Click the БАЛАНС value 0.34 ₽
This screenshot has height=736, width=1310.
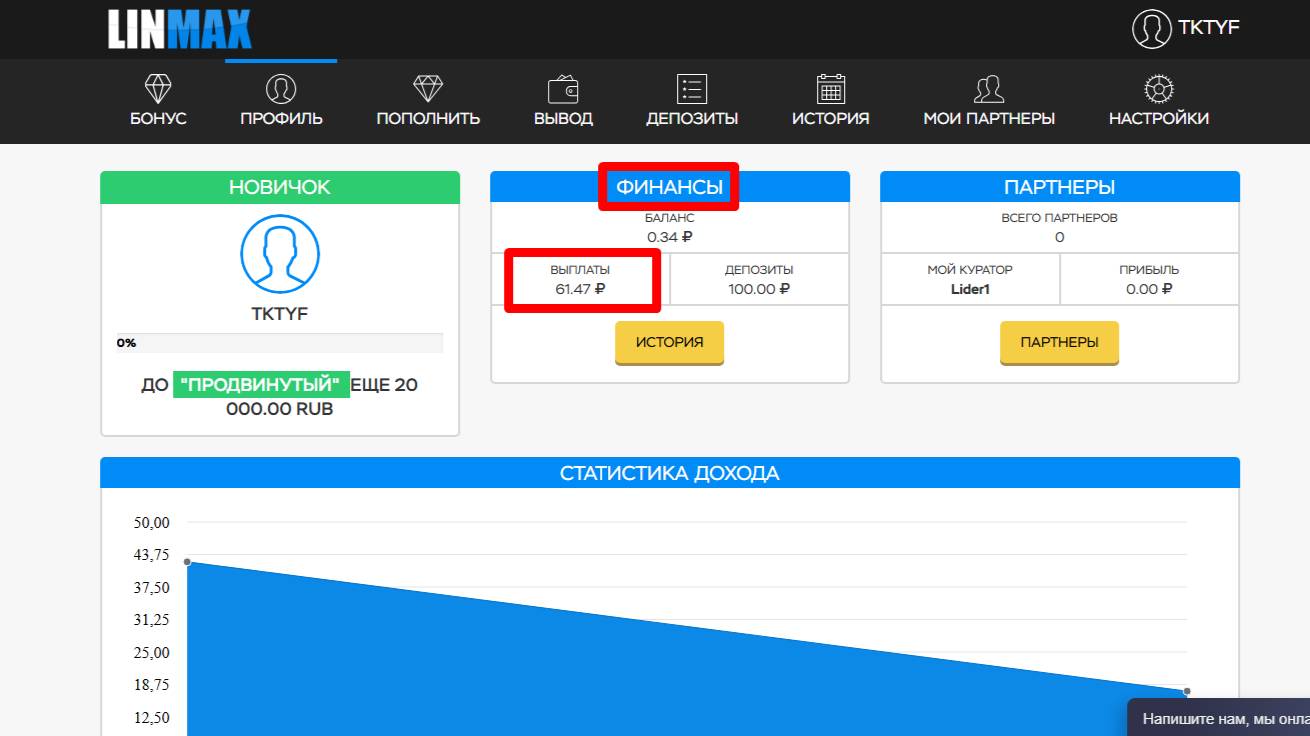pyautogui.click(x=669, y=238)
